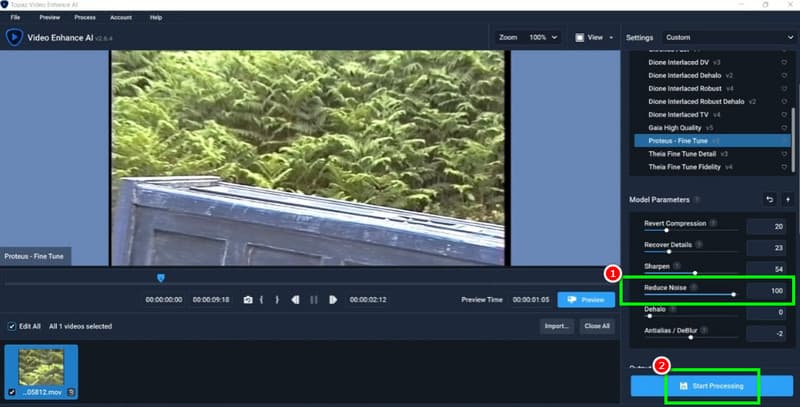
Task: Click the Revert Compression slider handle
Action: [x=666, y=231]
